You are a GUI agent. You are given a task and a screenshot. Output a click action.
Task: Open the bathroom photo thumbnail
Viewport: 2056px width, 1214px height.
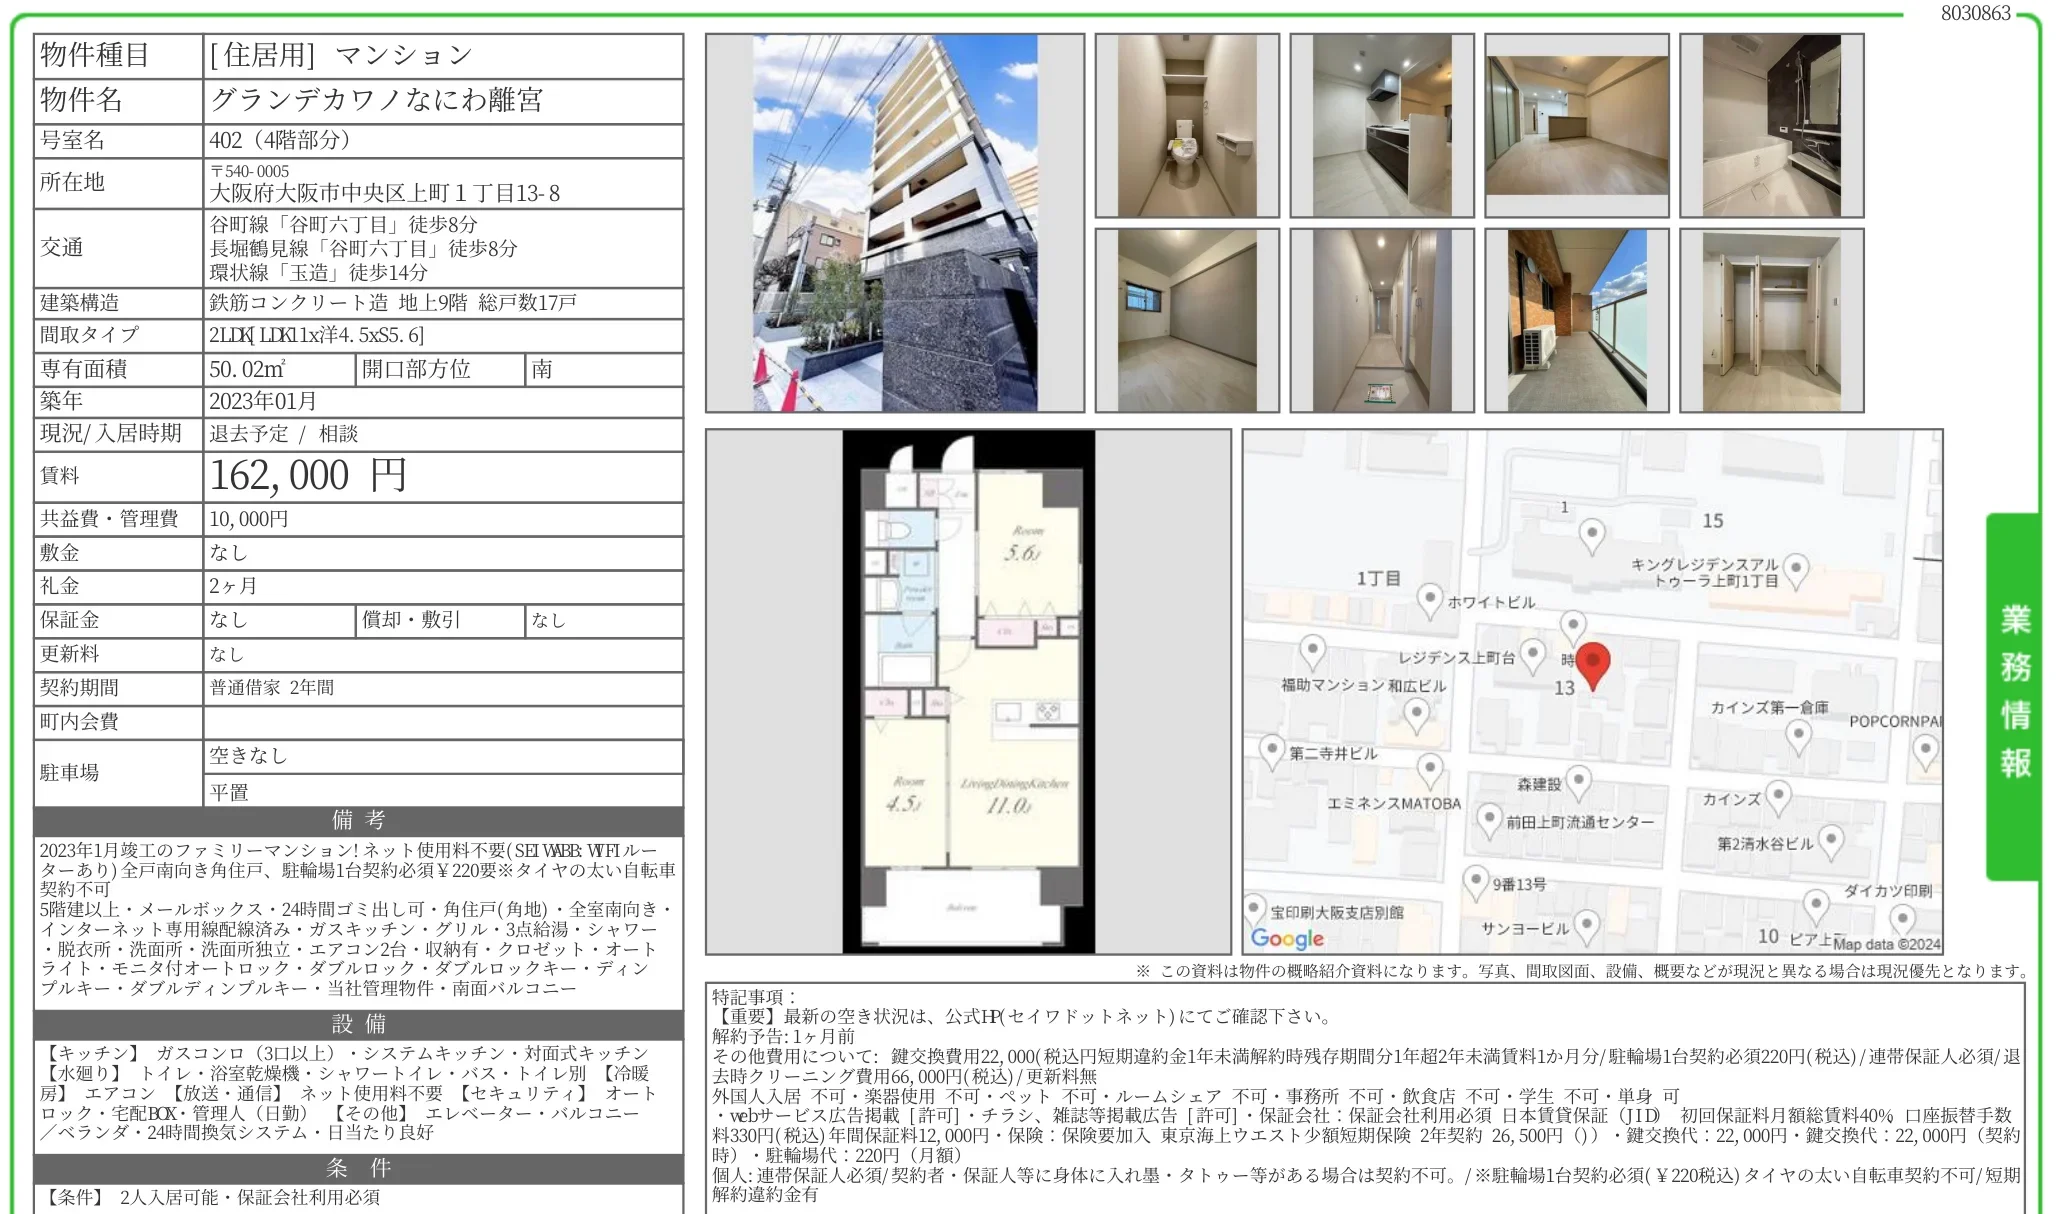(1771, 126)
